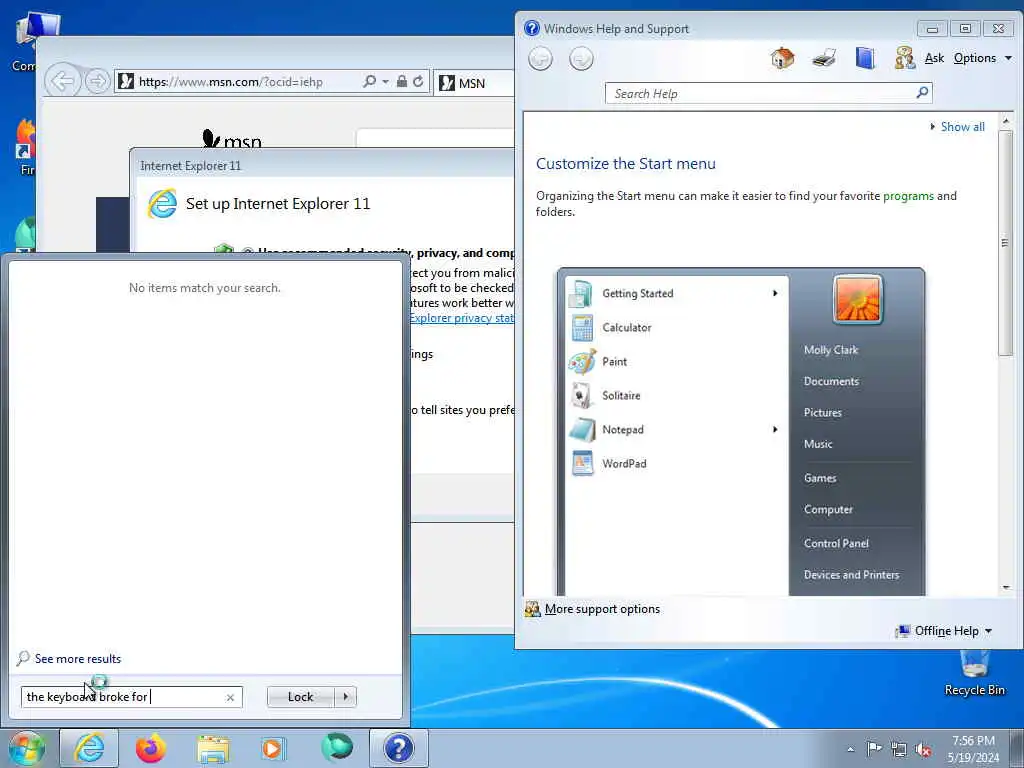This screenshot has width=1024, height=768.
Task: Click IE forward navigation button
Action: pos(97,82)
